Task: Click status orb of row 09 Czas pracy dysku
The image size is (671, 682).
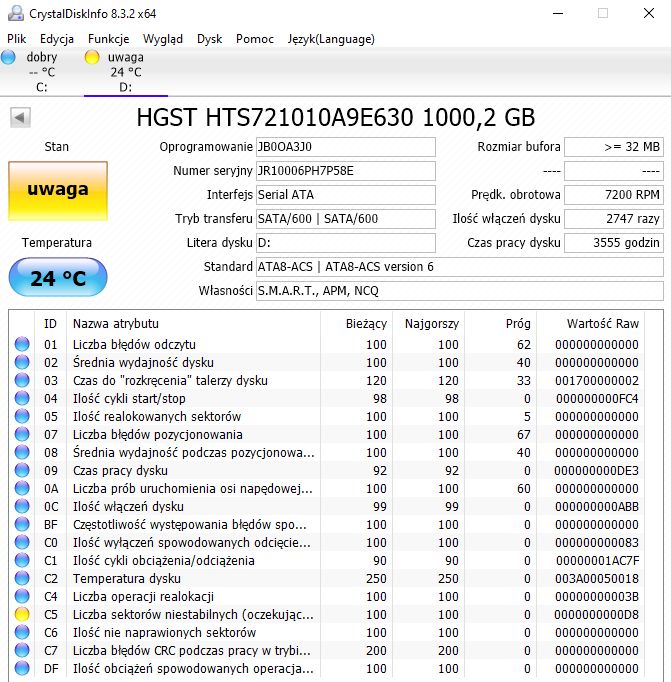Action: [x=22, y=470]
